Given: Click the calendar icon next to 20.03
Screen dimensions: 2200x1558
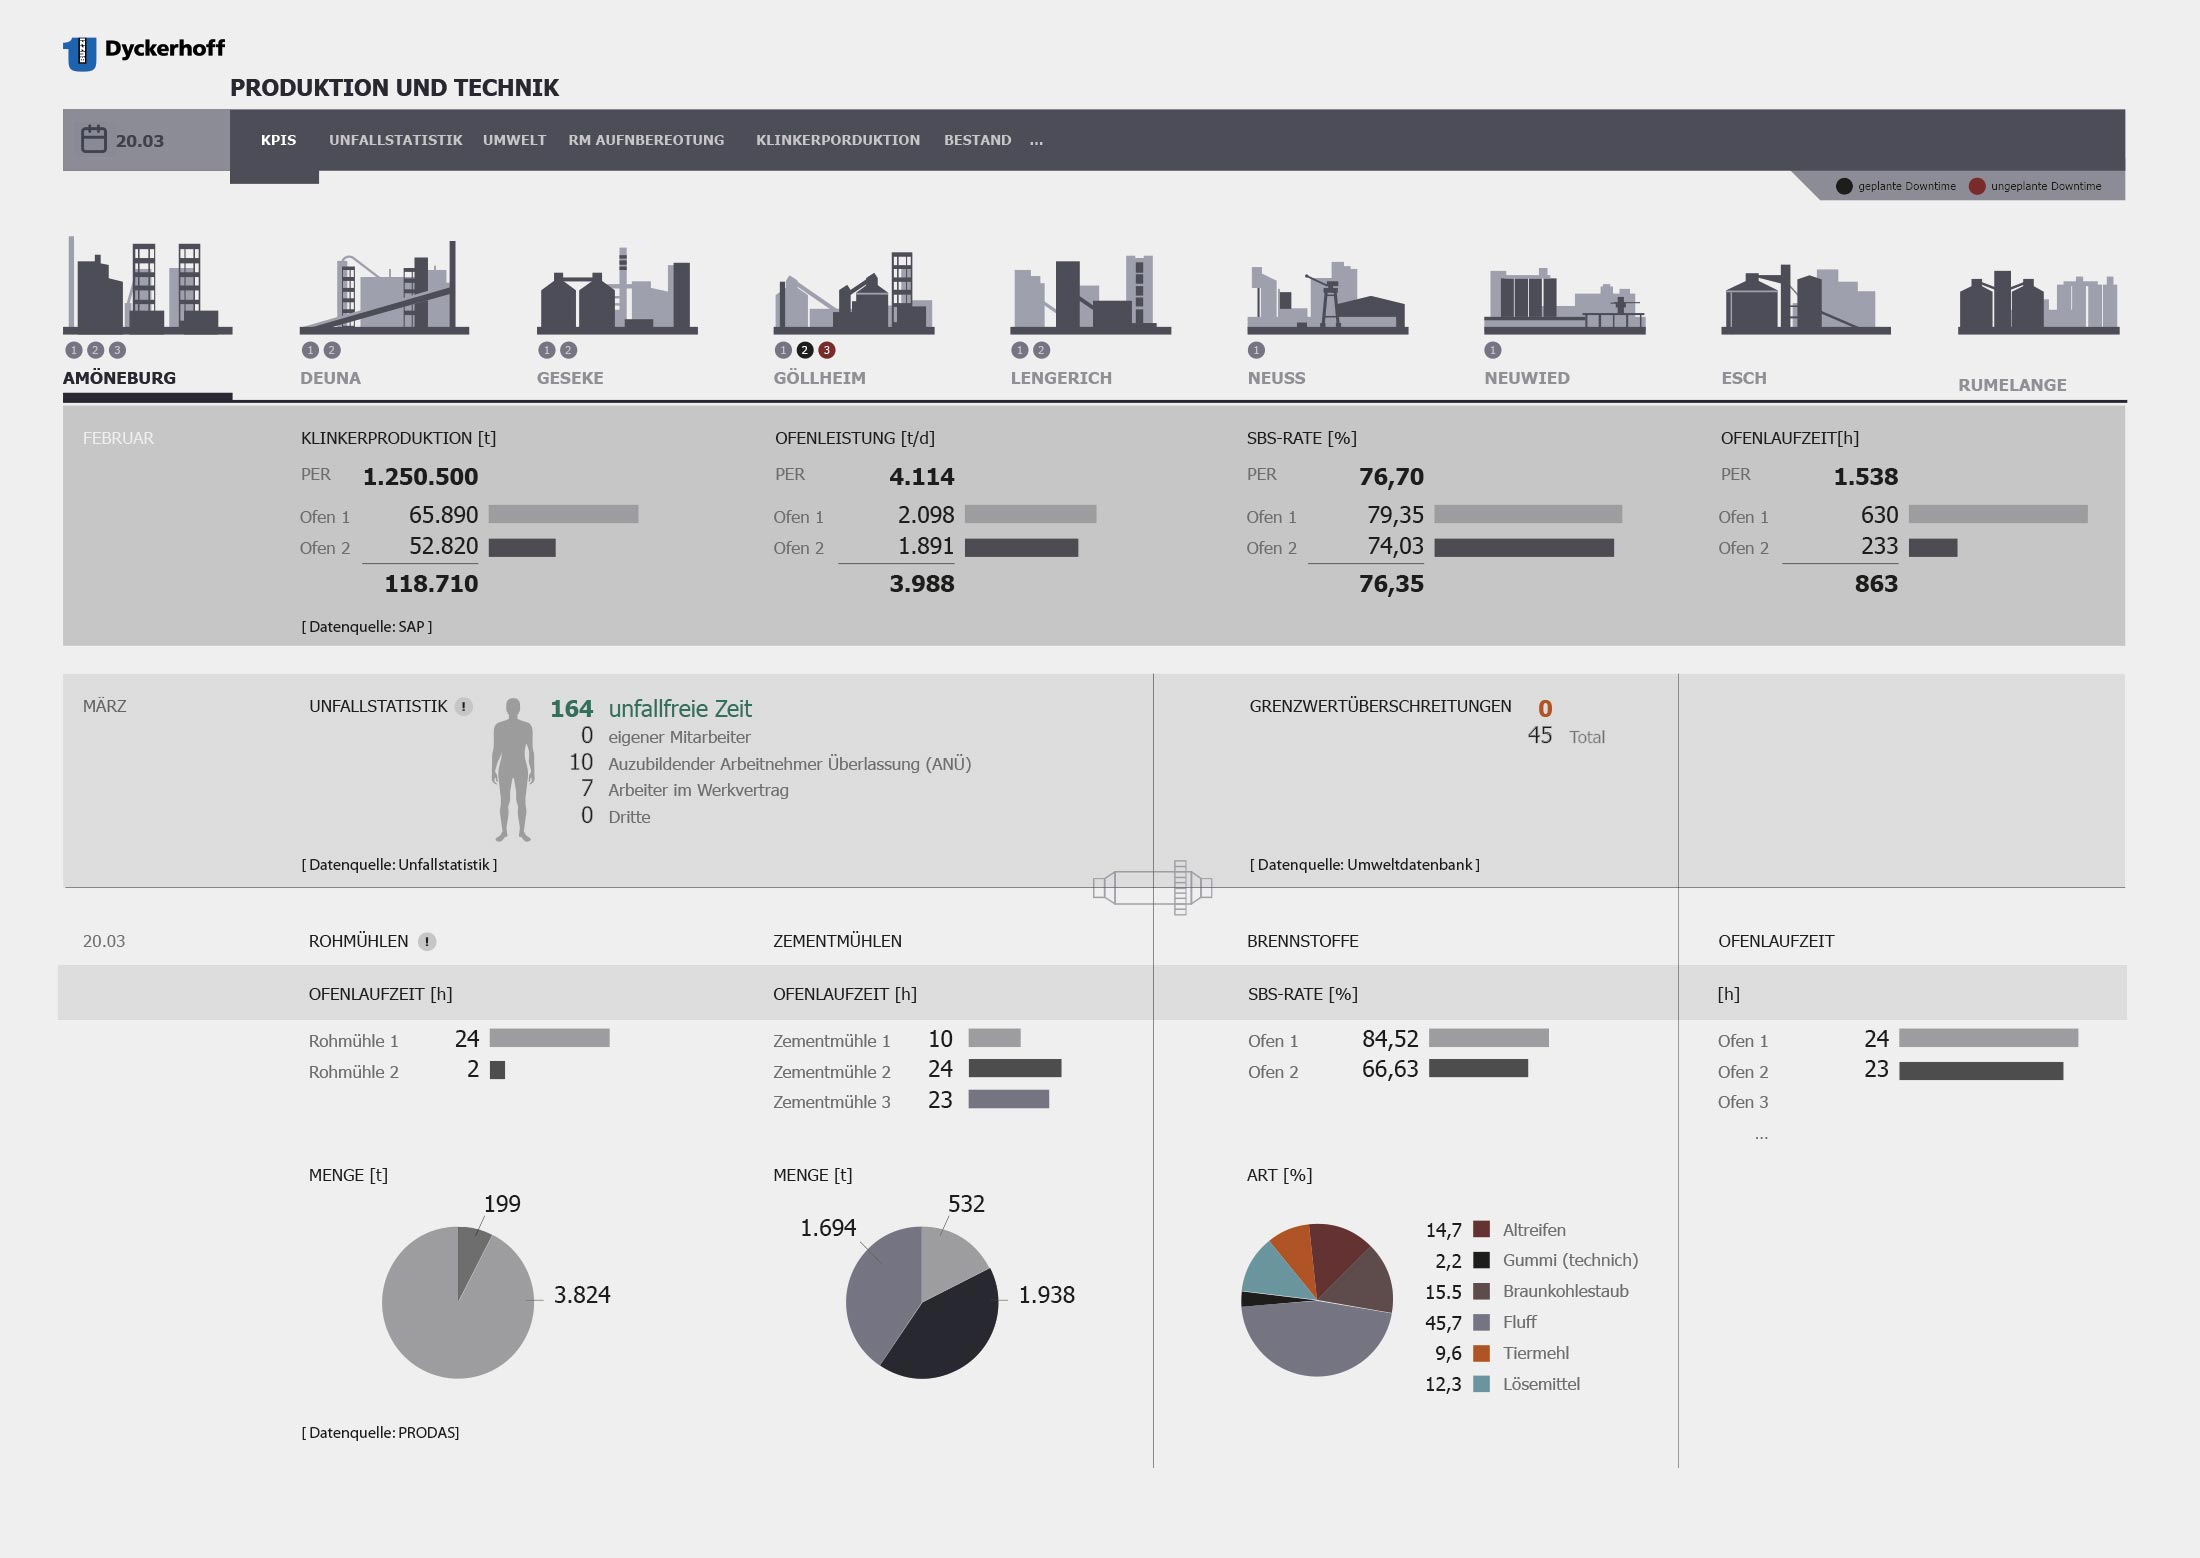Looking at the screenshot, I should (94, 139).
